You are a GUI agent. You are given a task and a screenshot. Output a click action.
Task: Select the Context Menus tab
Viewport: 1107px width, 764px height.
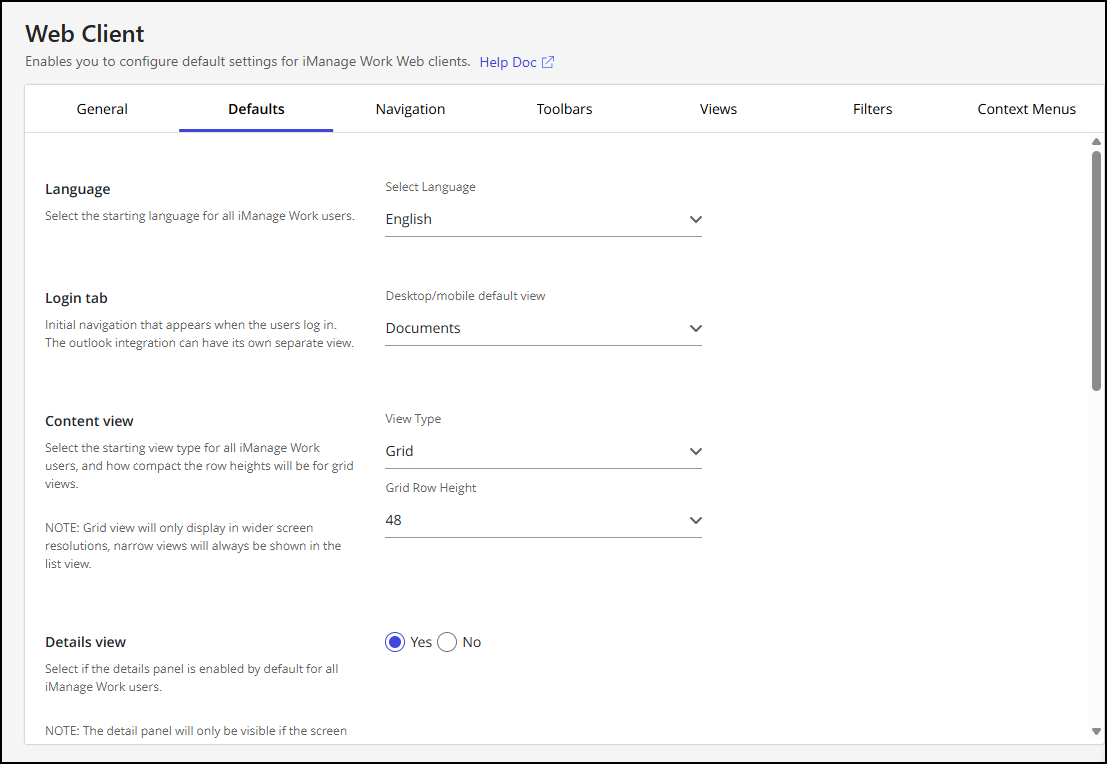pos(1026,109)
